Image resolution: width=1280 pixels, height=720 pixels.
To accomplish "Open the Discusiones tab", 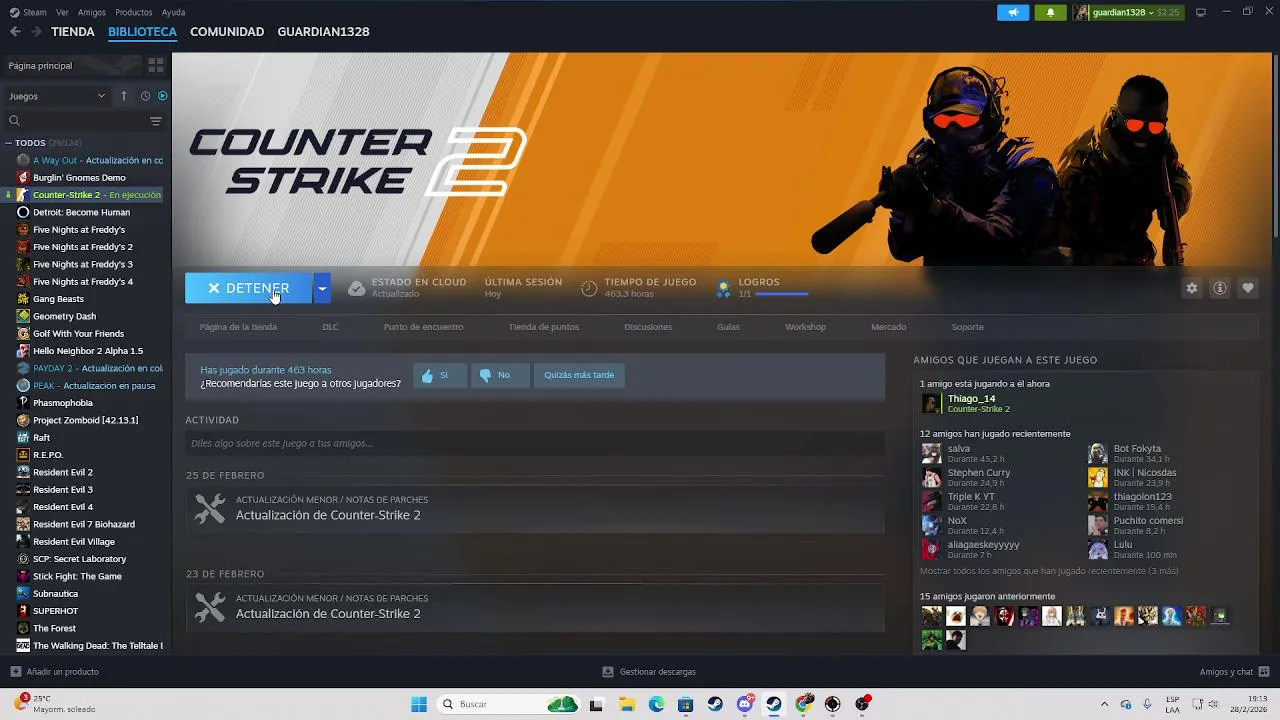I will (x=648, y=327).
